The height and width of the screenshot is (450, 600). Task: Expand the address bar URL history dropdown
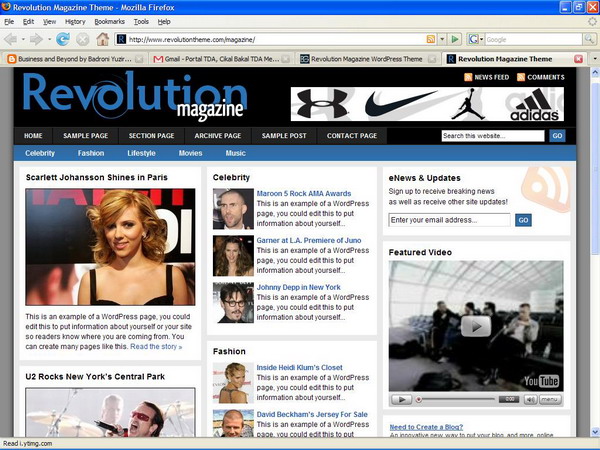click(442, 39)
